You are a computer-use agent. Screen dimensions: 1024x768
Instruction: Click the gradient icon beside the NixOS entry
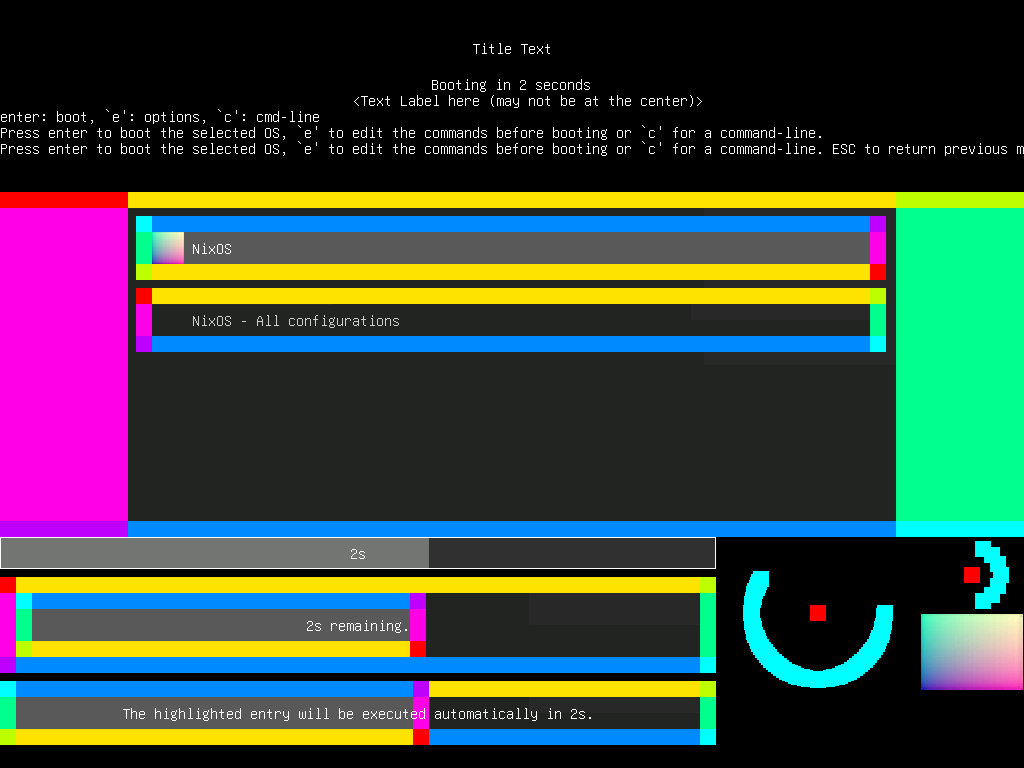pos(168,248)
